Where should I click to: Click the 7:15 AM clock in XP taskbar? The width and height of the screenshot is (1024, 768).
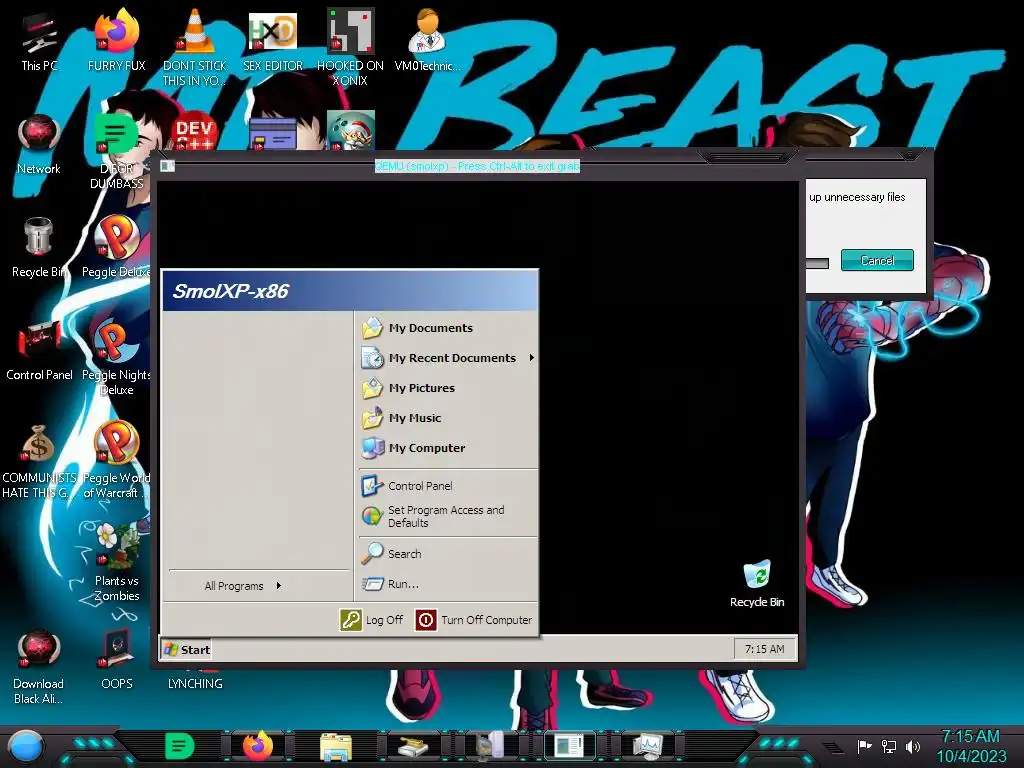click(x=765, y=649)
